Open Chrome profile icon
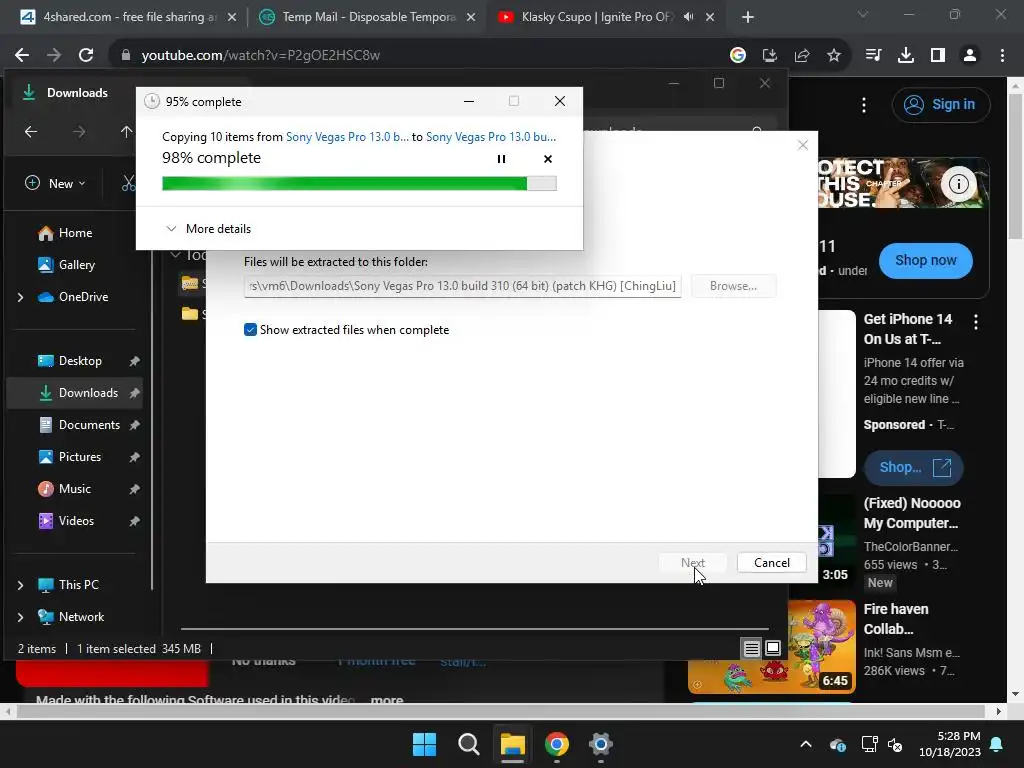The image size is (1024, 768). 970,56
